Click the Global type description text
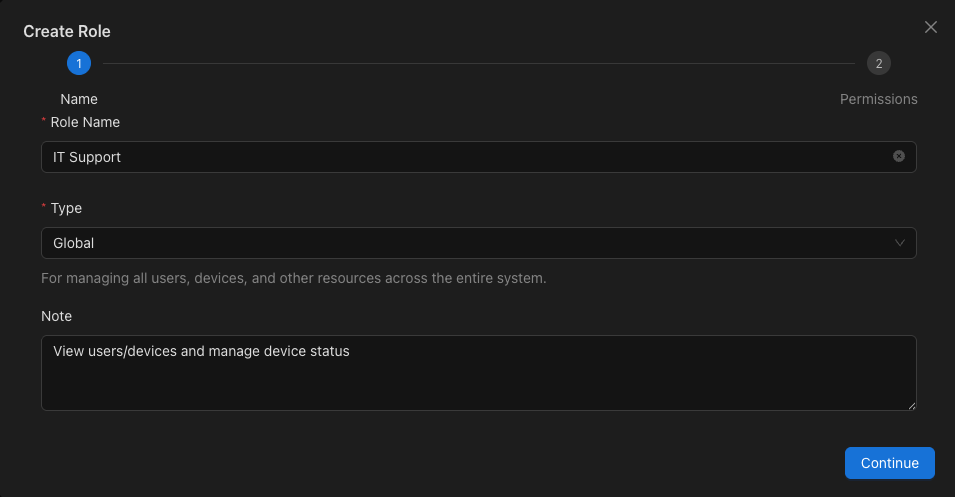Viewport: 955px width, 497px height. pyautogui.click(x=294, y=278)
